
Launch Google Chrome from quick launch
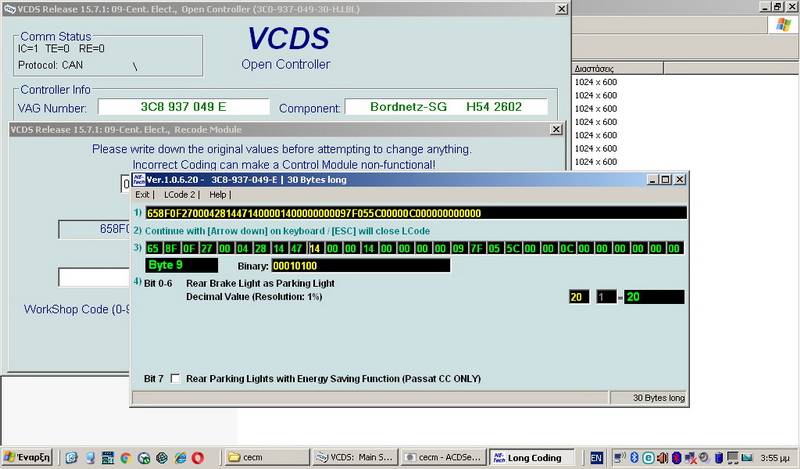coord(126,458)
